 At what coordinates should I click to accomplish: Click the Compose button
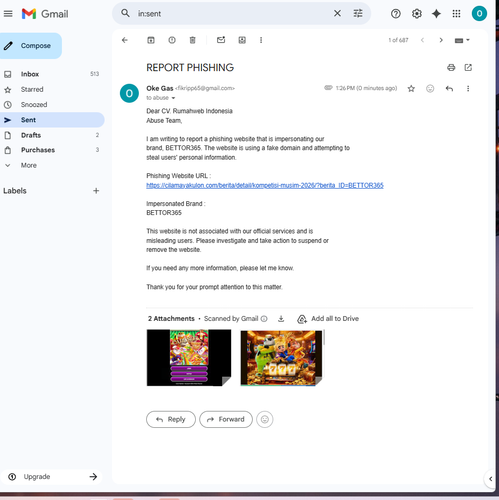coord(30,46)
